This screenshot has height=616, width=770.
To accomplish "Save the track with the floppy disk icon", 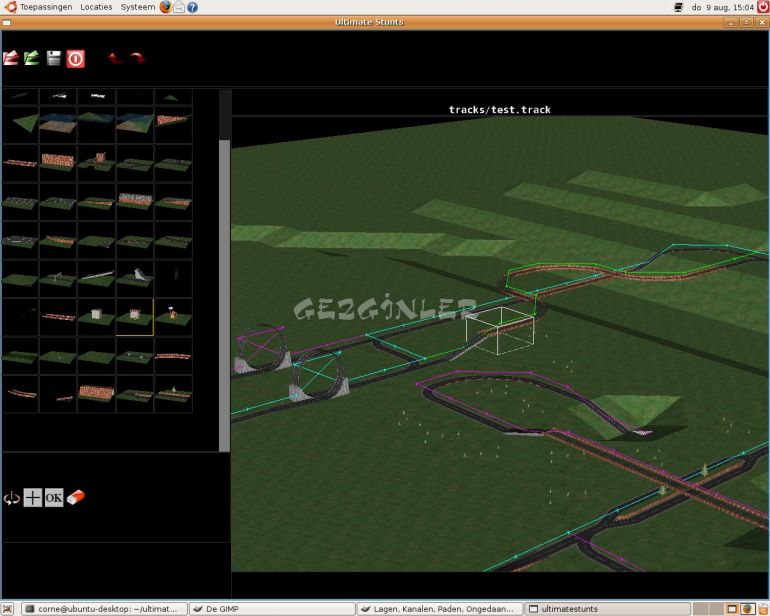I will (54, 58).
